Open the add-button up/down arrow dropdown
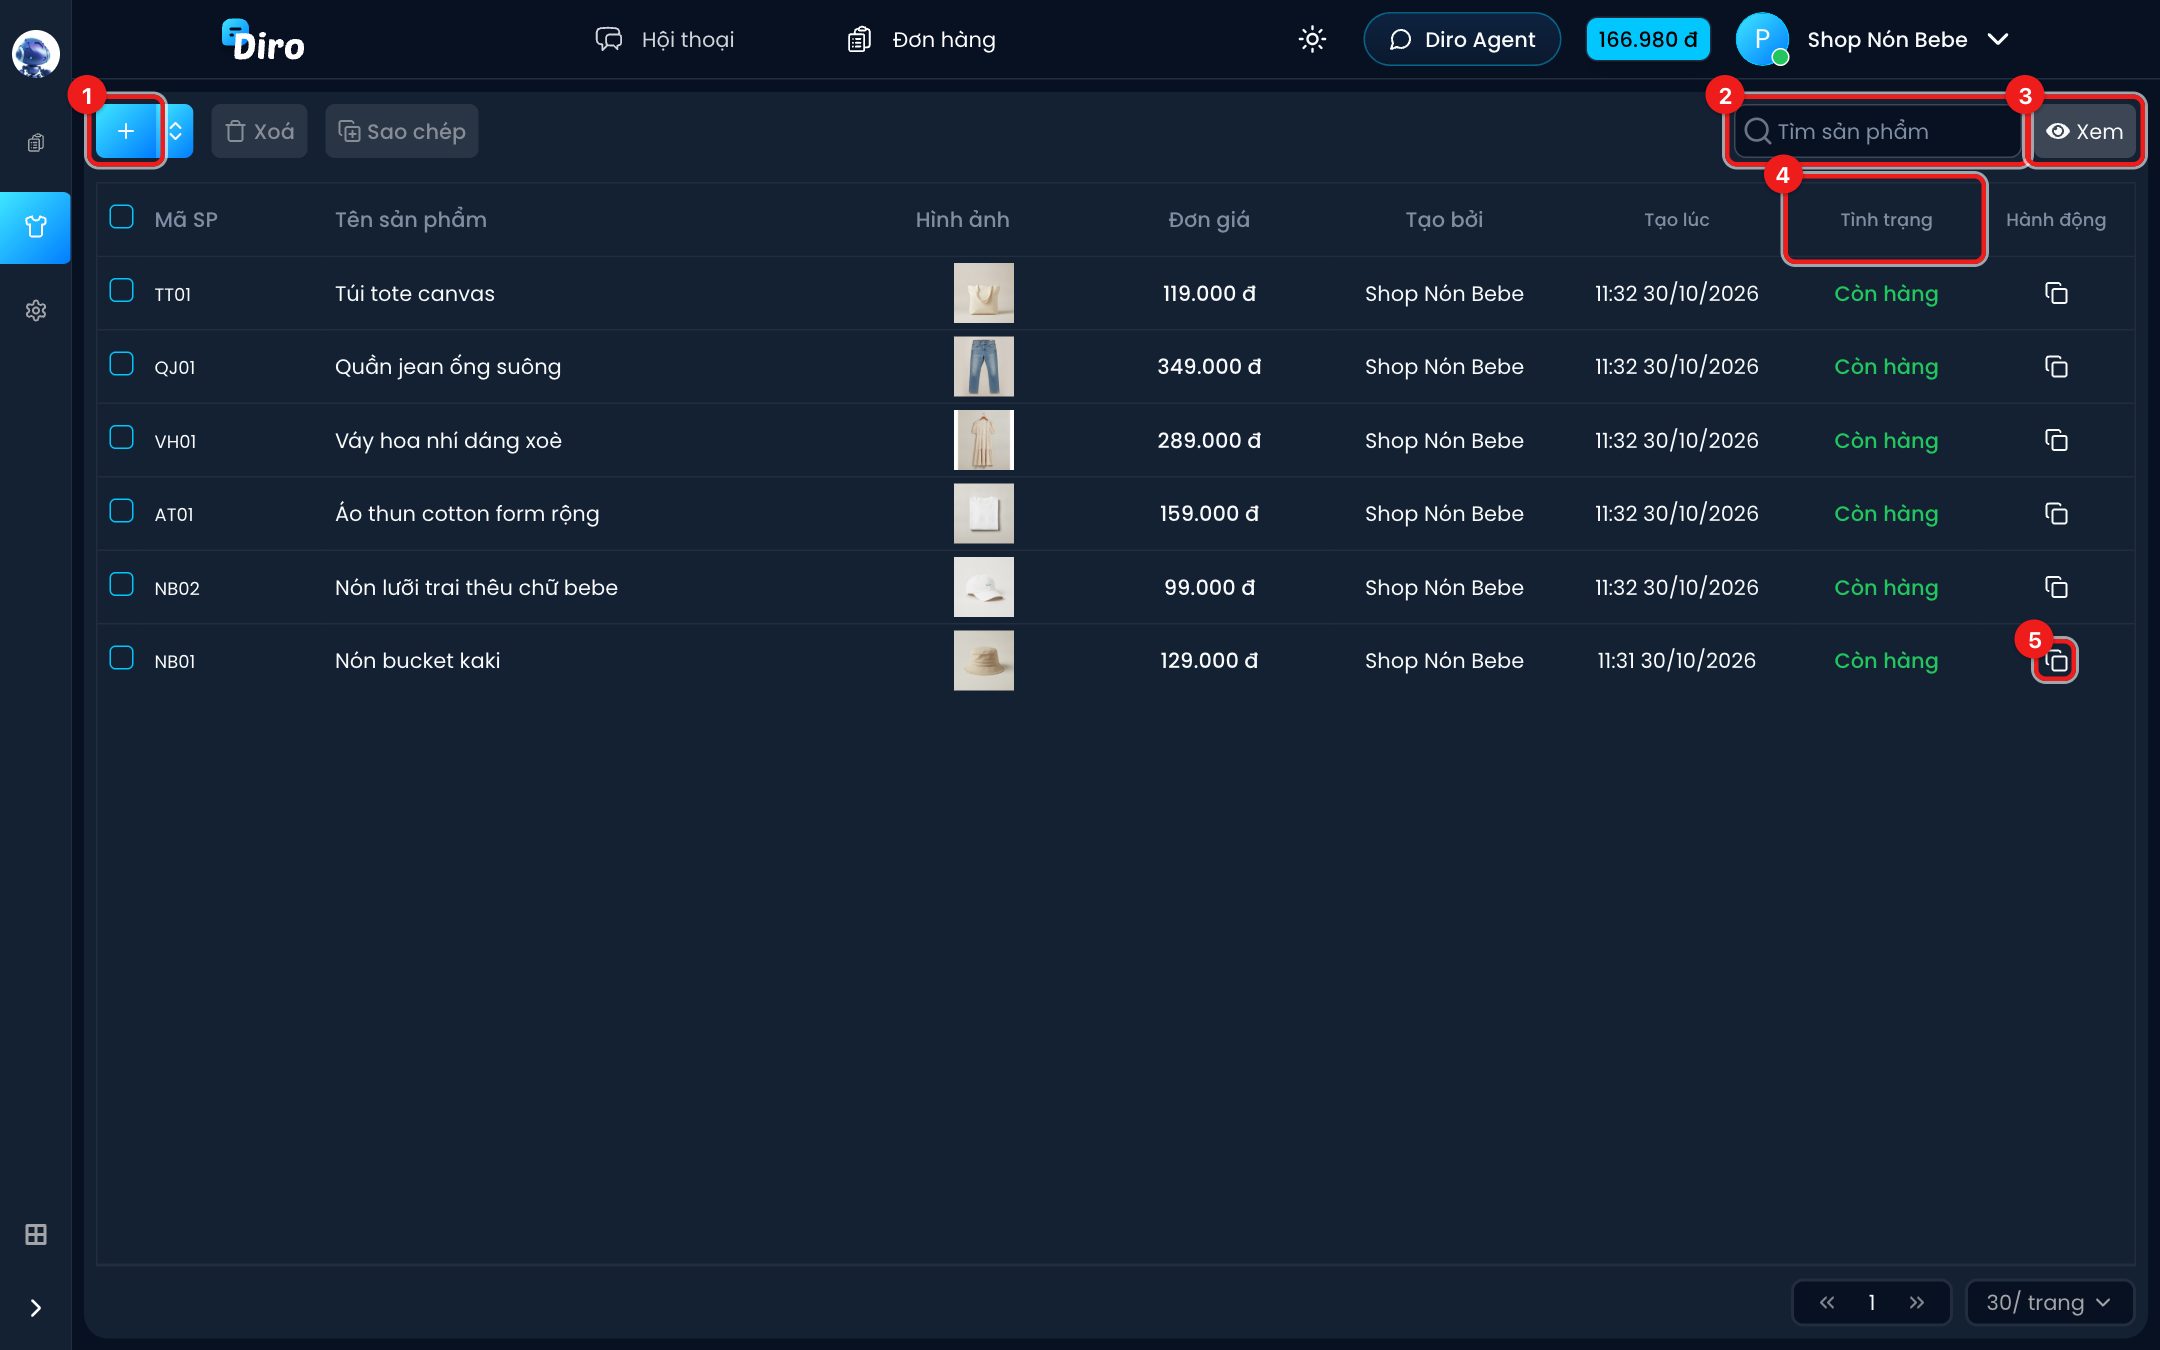The image size is (2160, 1350). (x=176, y=131)
